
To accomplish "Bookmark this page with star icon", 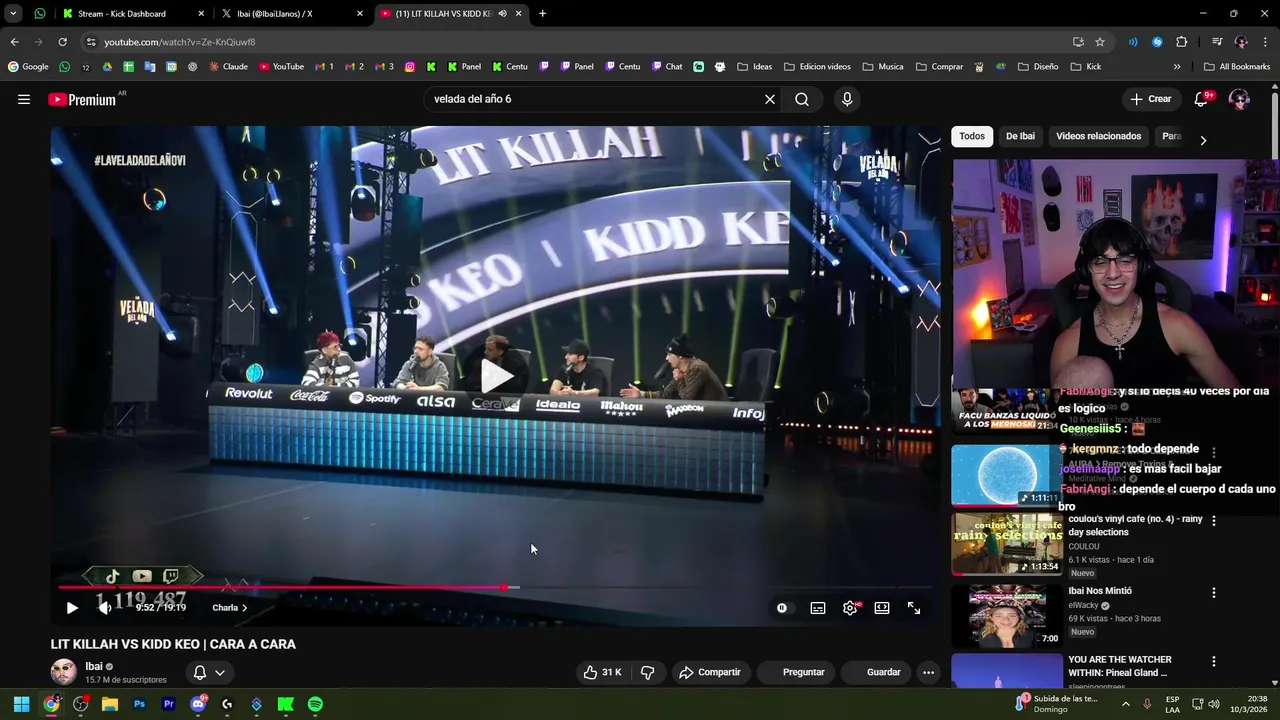I will click(1100, 42).
